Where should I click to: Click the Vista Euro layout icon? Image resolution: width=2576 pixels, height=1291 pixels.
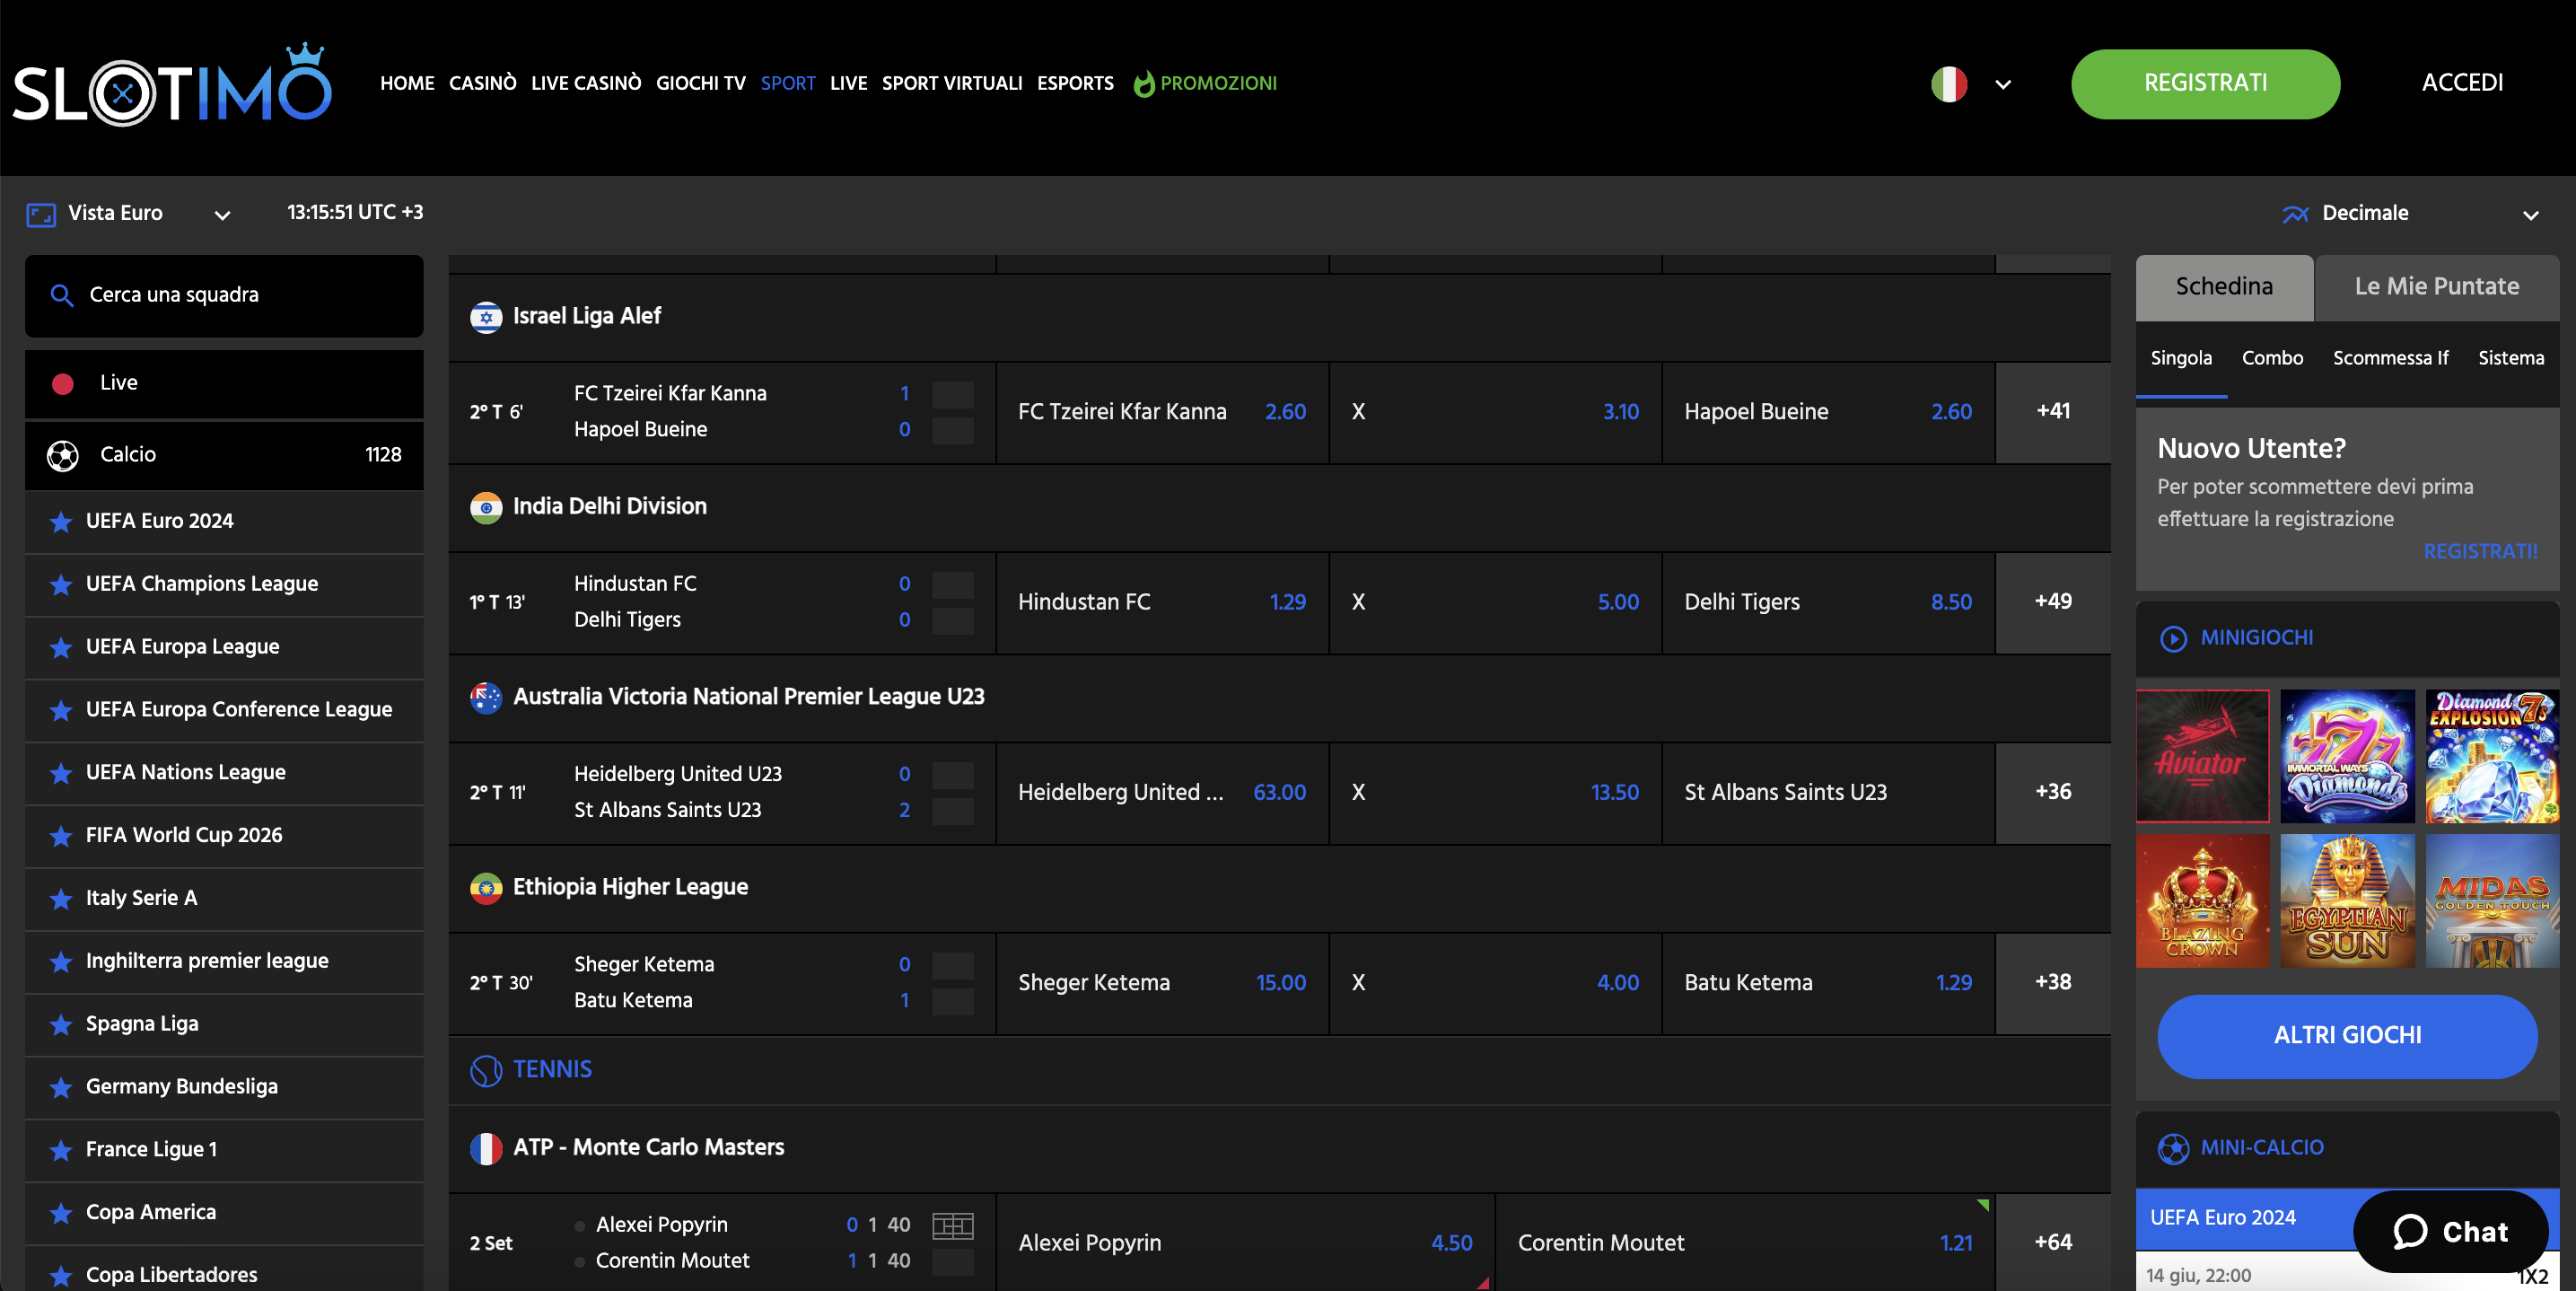point(41,214)
